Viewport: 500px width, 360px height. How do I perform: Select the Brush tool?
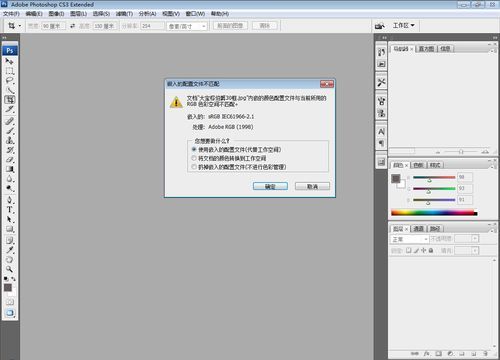[9, 131]
